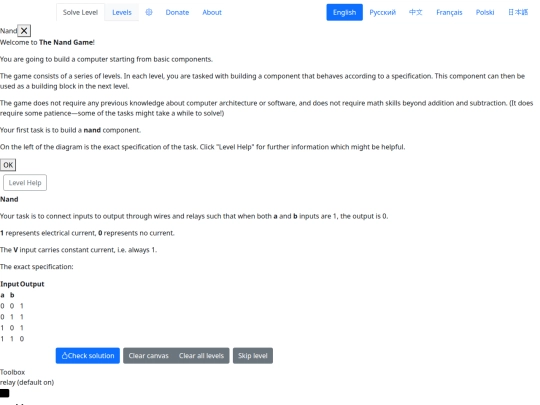
Task: Open the Solve Level tab
Action: 80,12
